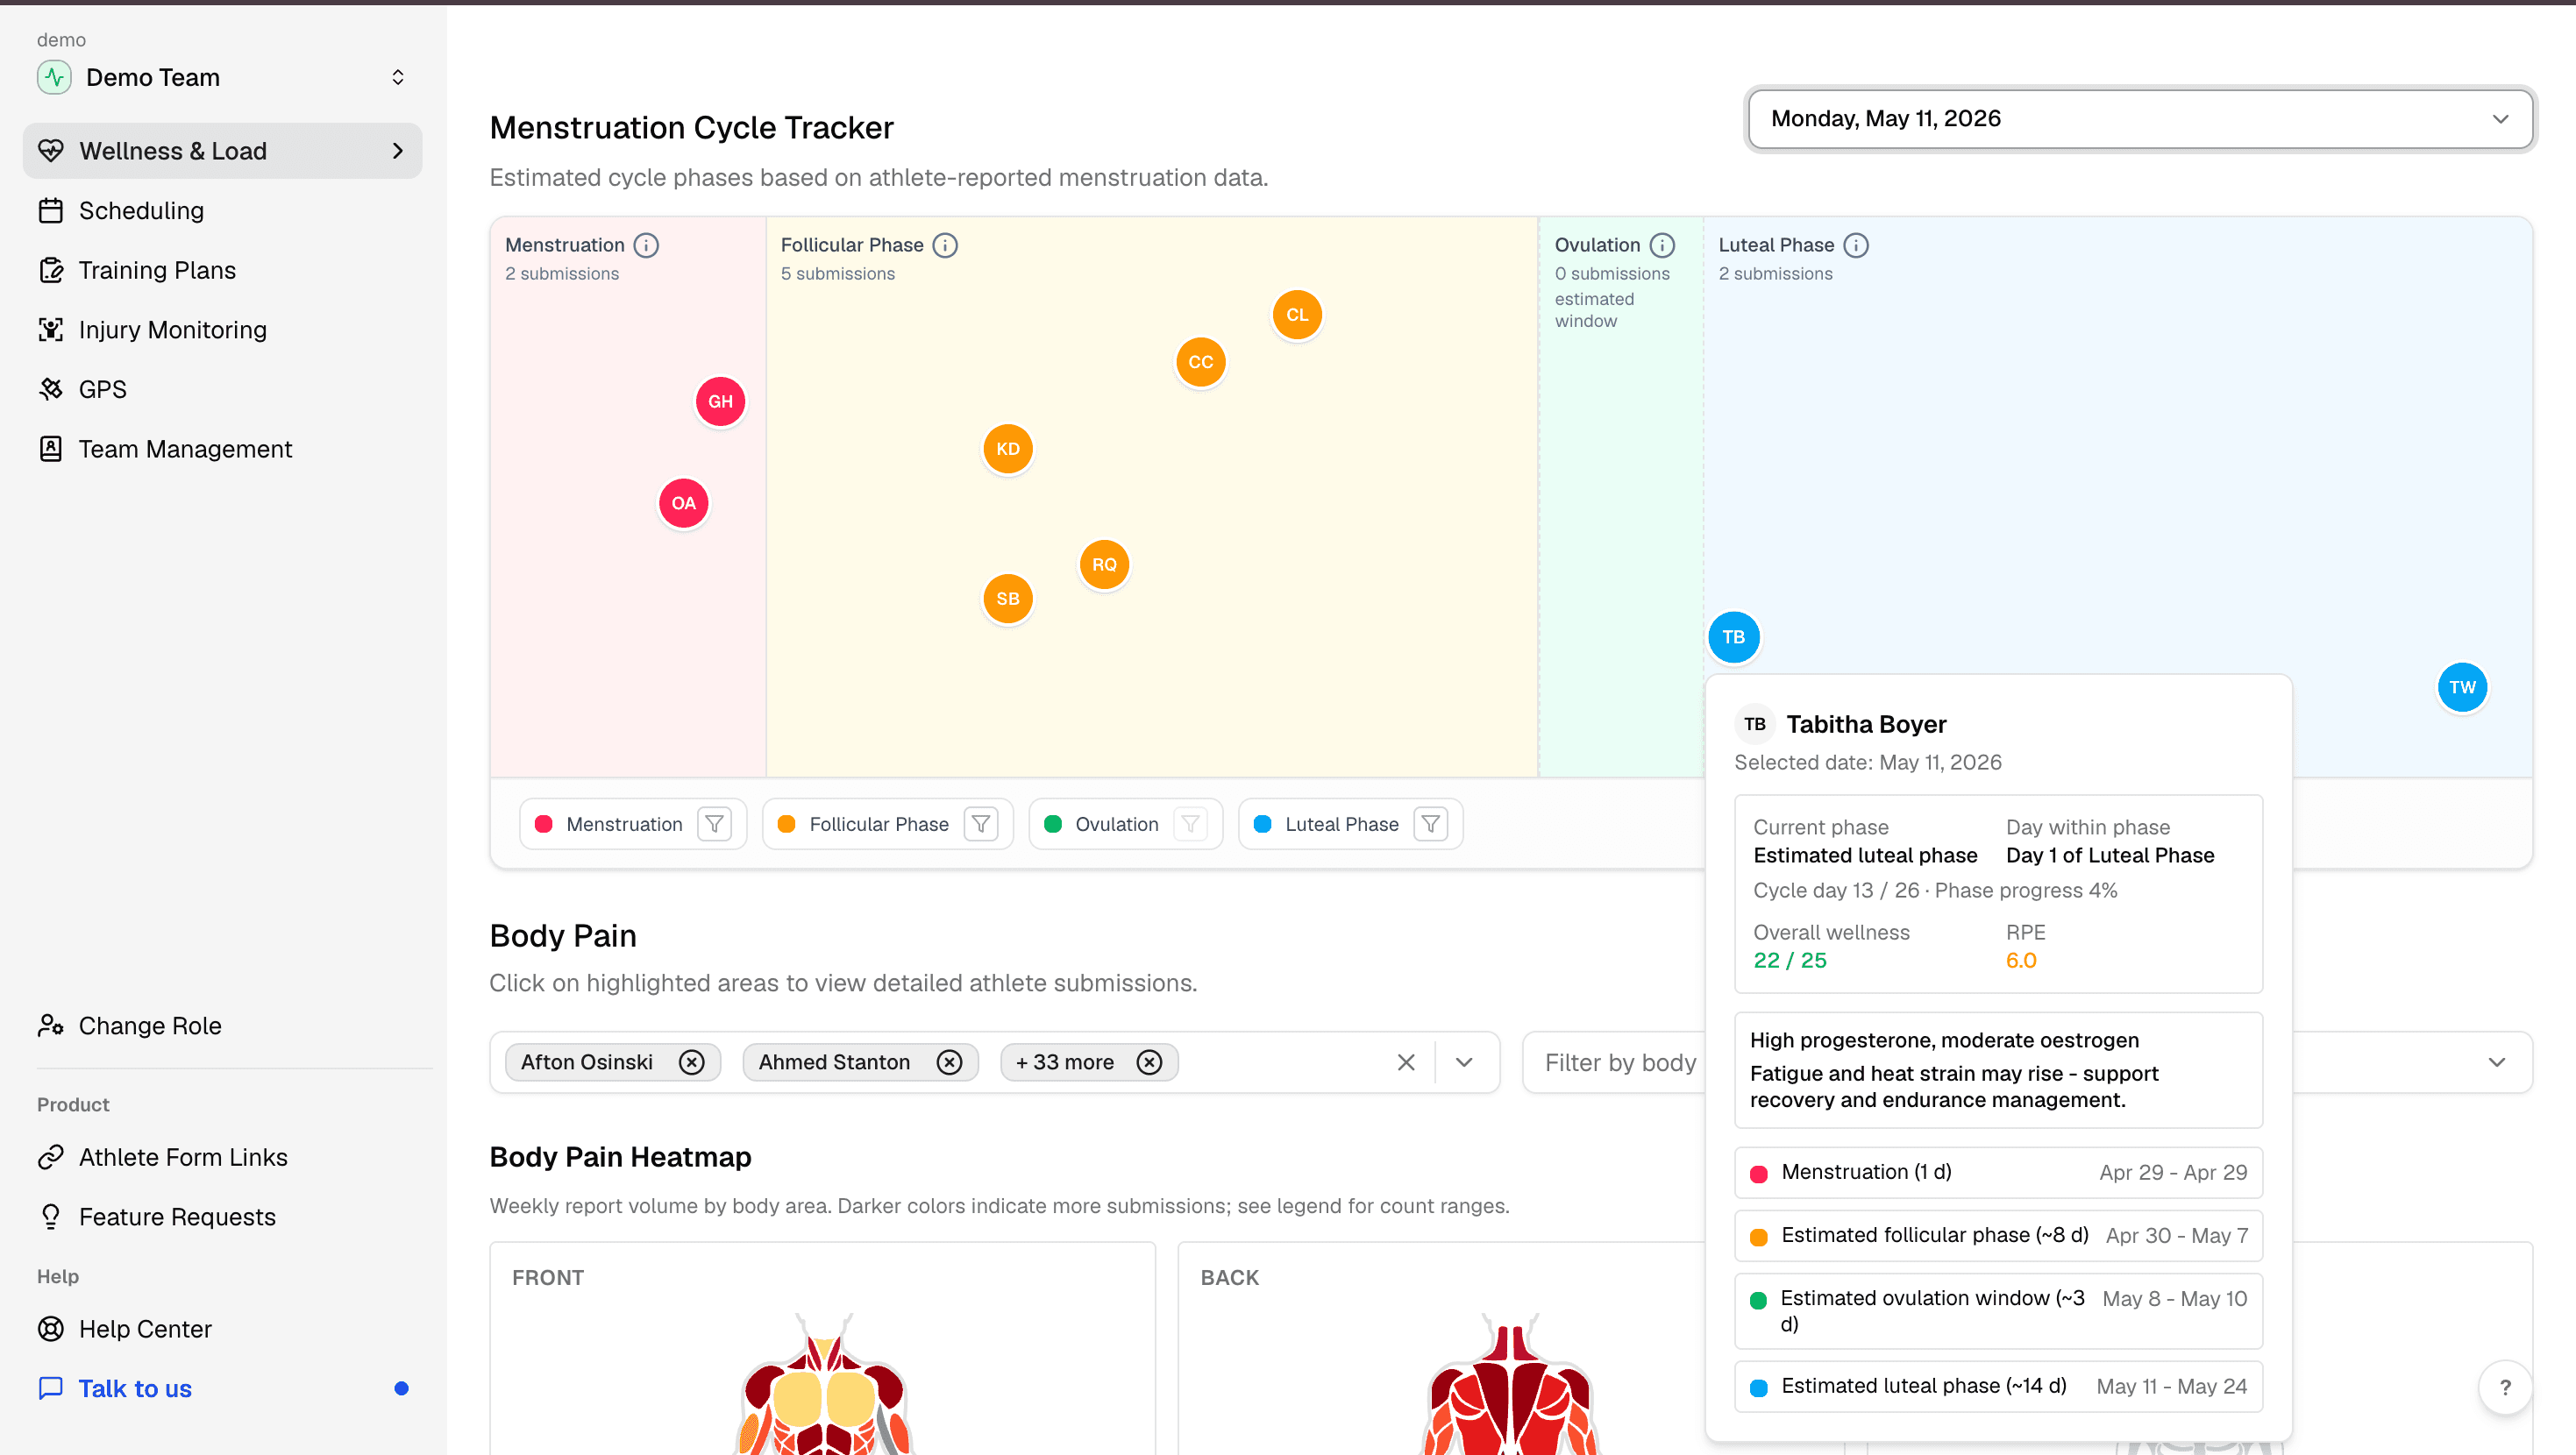2576x1455 pixels.
Task: Expand the Demo Team switcher
Action: [x=222, y=77]
